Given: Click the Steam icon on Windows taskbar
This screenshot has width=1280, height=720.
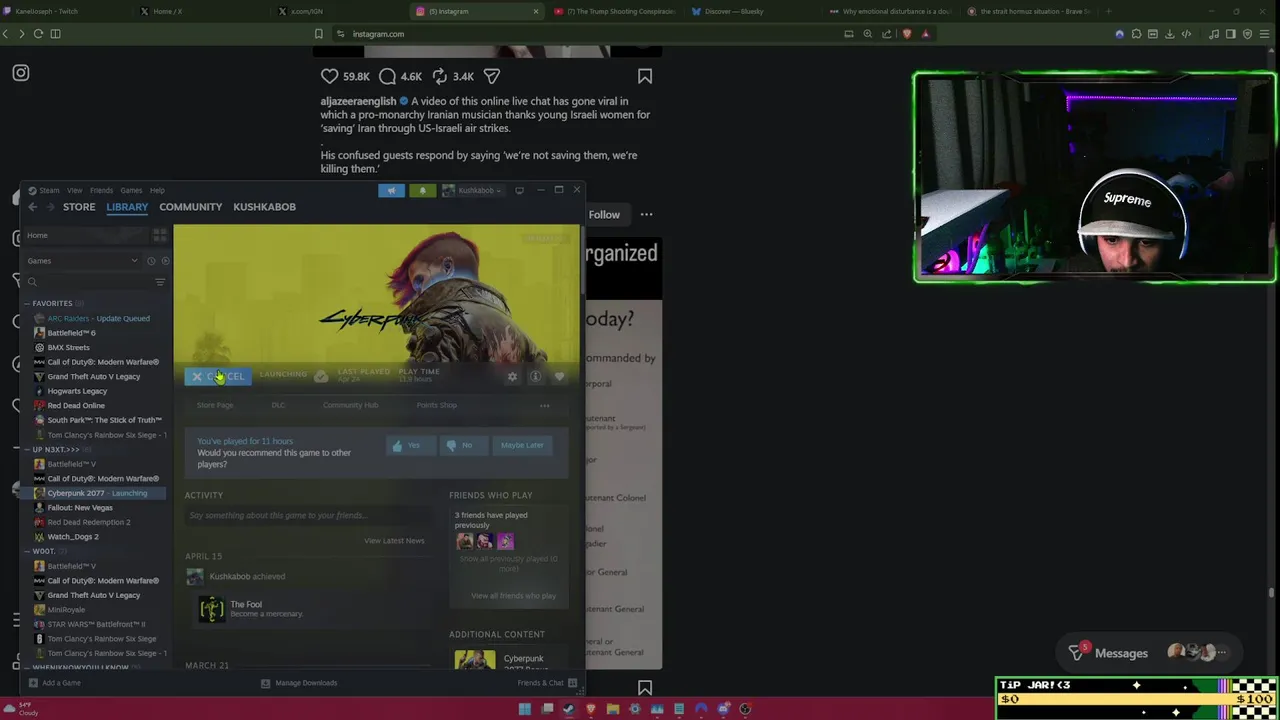Looking at the screenshot, I should [x=569, y=709].
